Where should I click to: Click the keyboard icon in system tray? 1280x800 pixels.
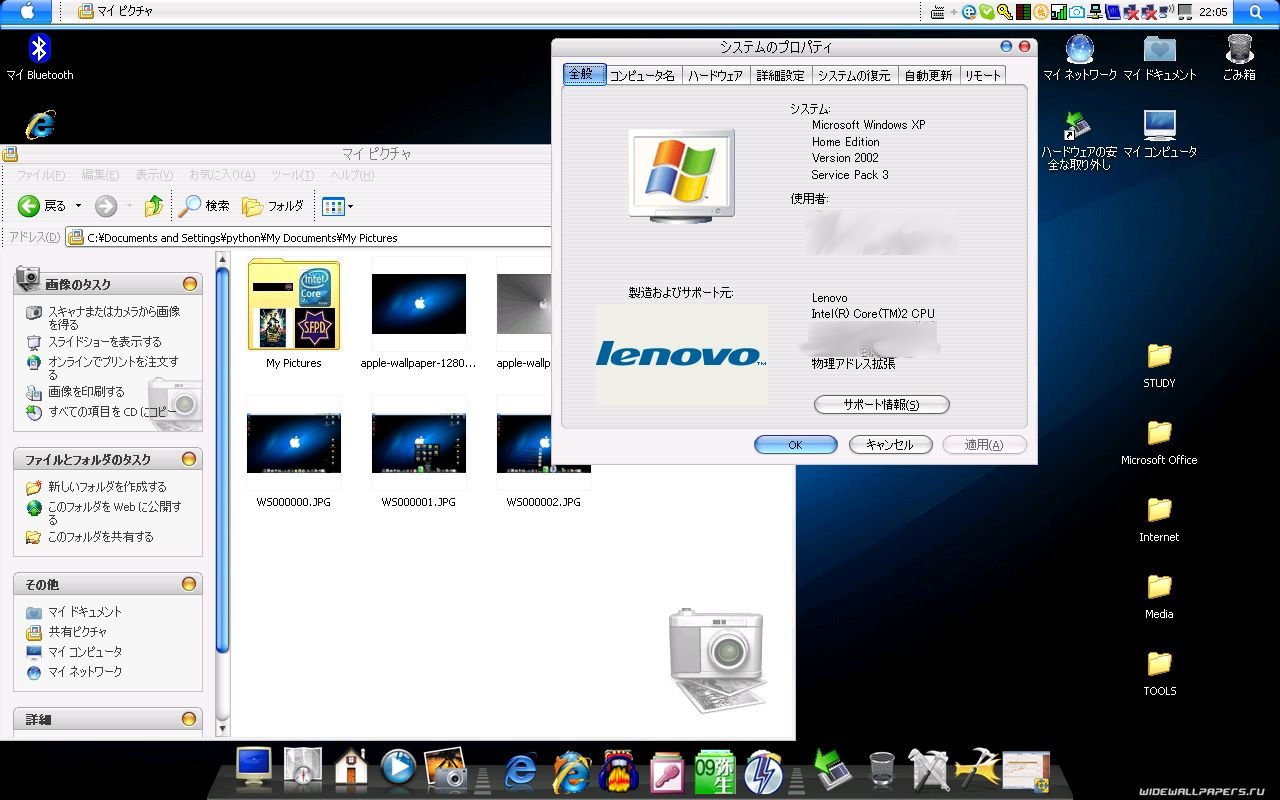937,12
